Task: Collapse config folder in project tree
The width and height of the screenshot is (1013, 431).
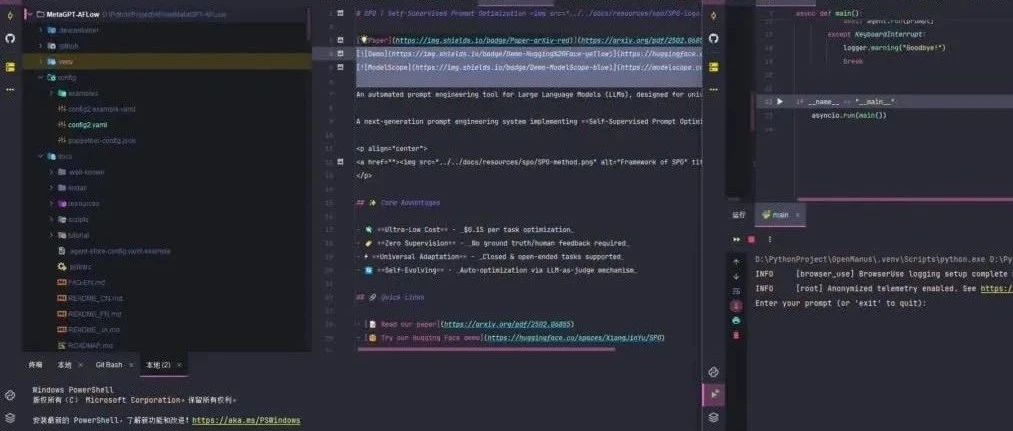Action: pyautogui.click(x=41, y=78)
